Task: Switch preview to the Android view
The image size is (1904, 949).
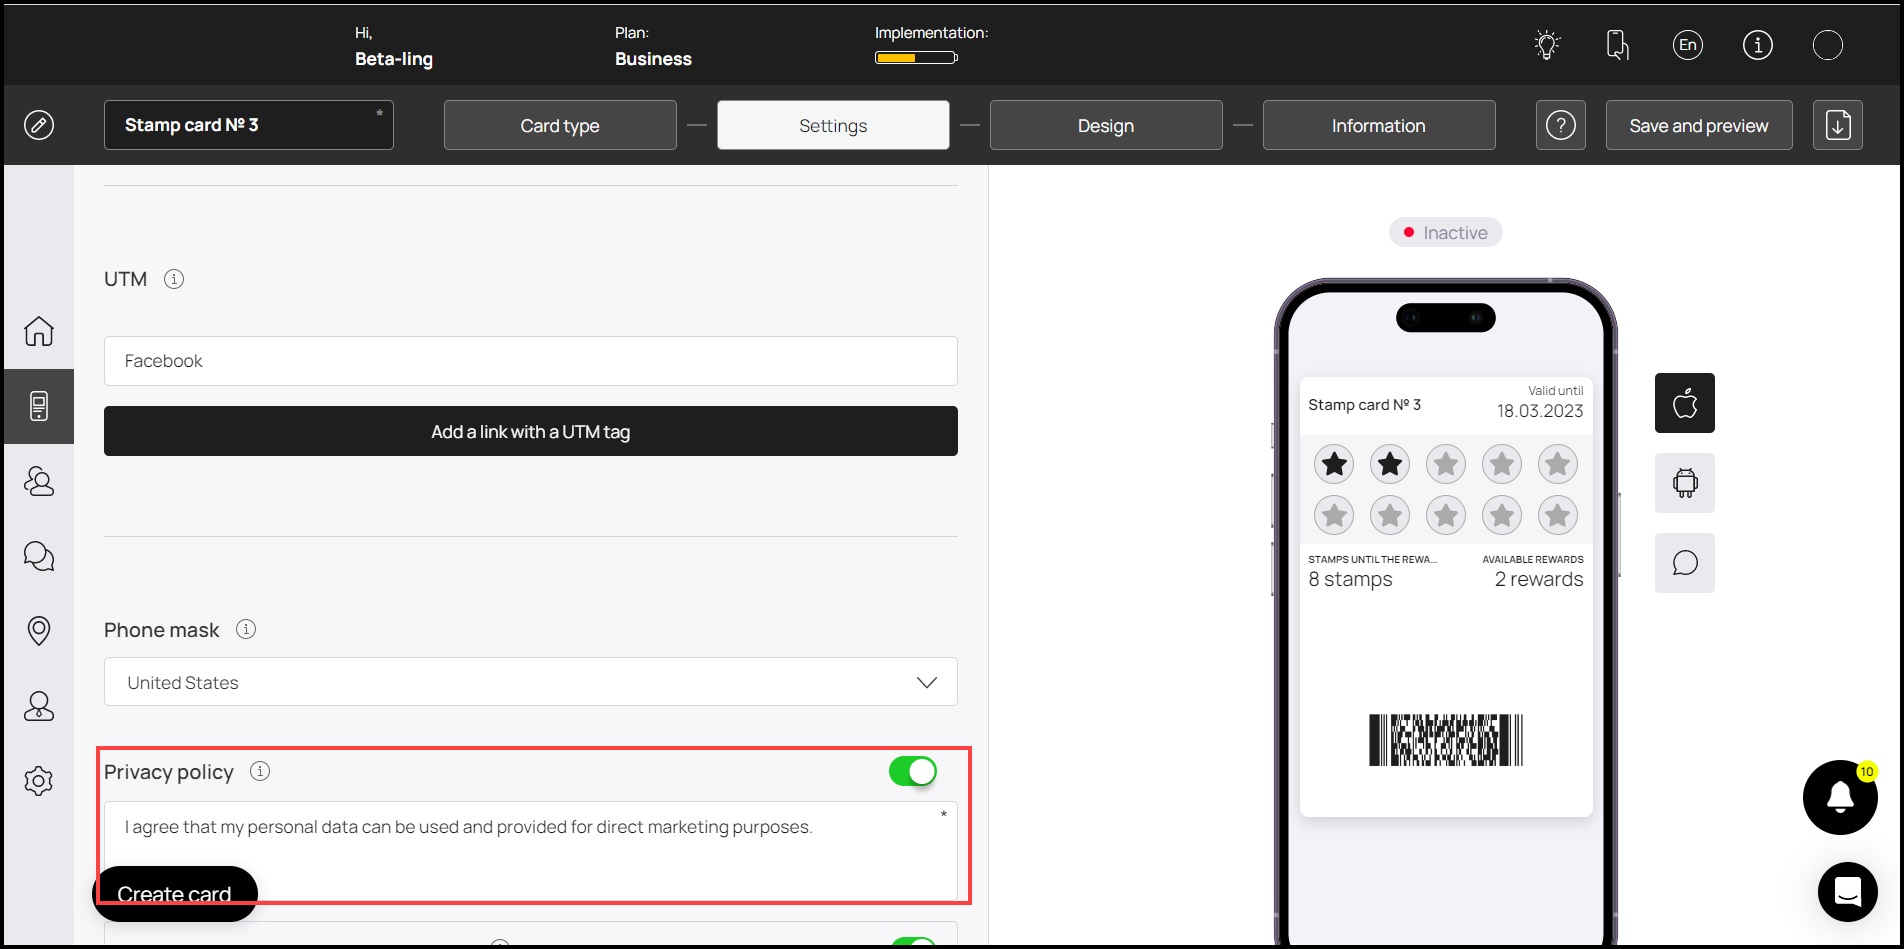Action: pyautogui.click(x=1685, y=483)
